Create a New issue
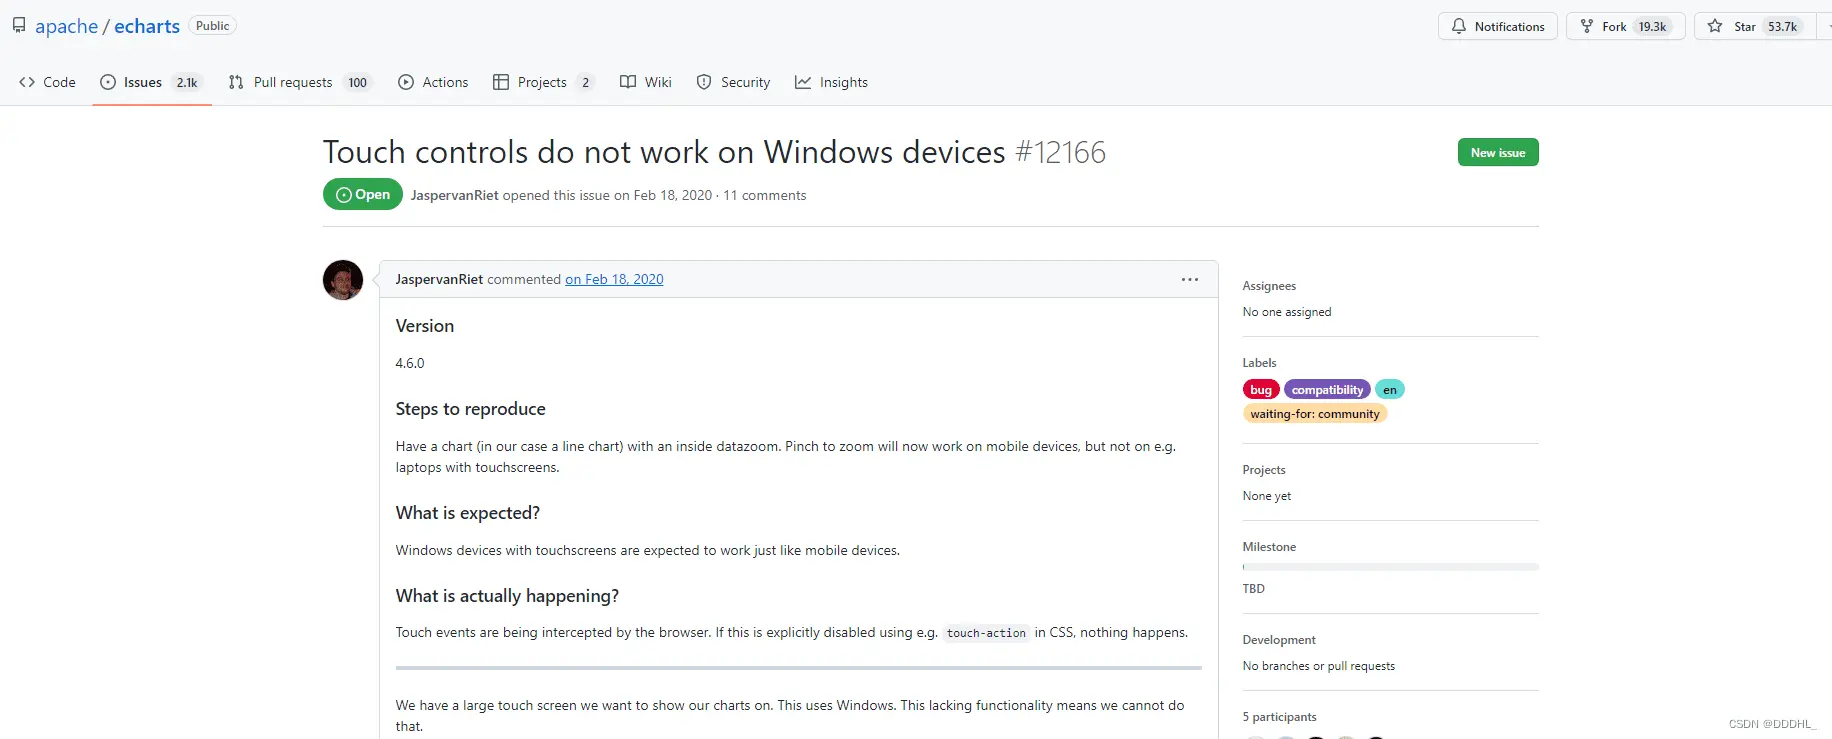1832x739 pixels. tap(1497, 153)
